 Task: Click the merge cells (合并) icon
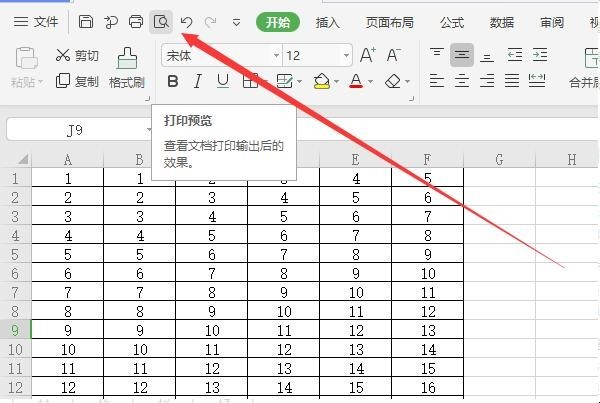point(591,58)
